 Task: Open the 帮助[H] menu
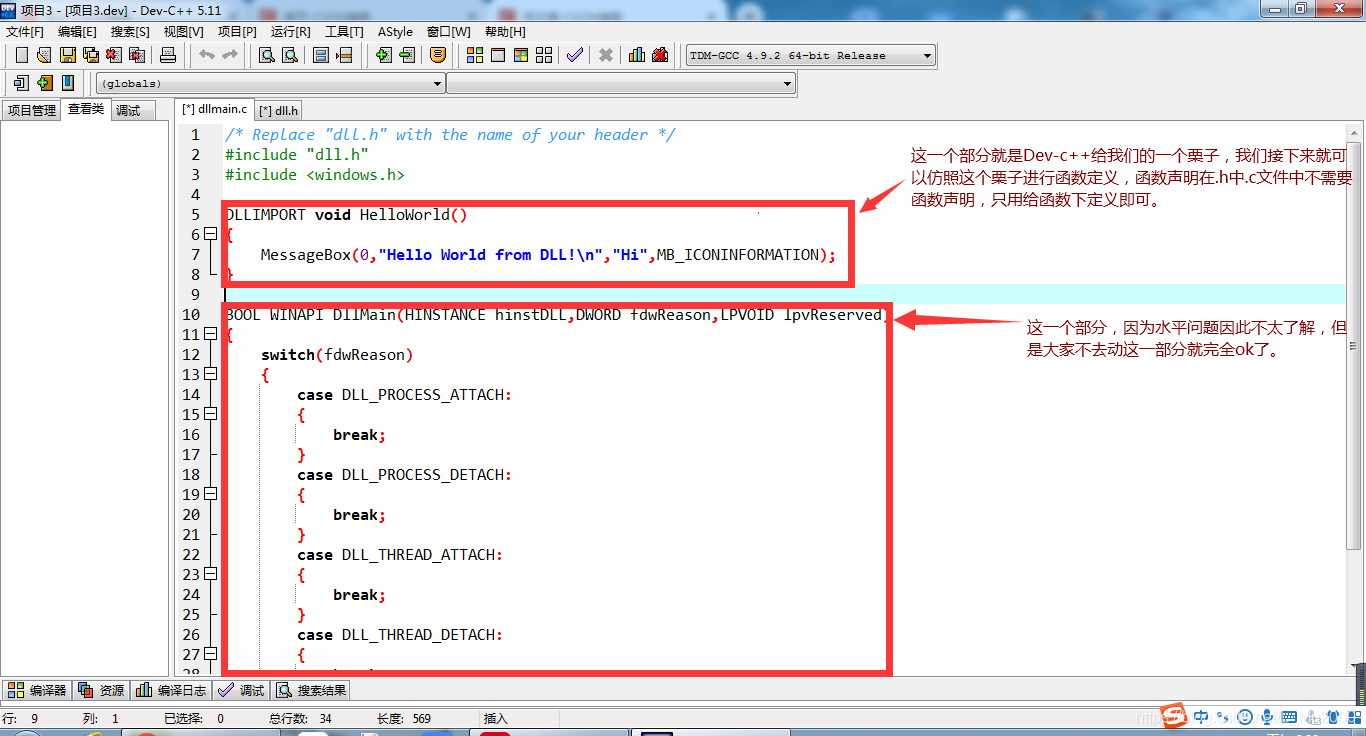[505, 32]
